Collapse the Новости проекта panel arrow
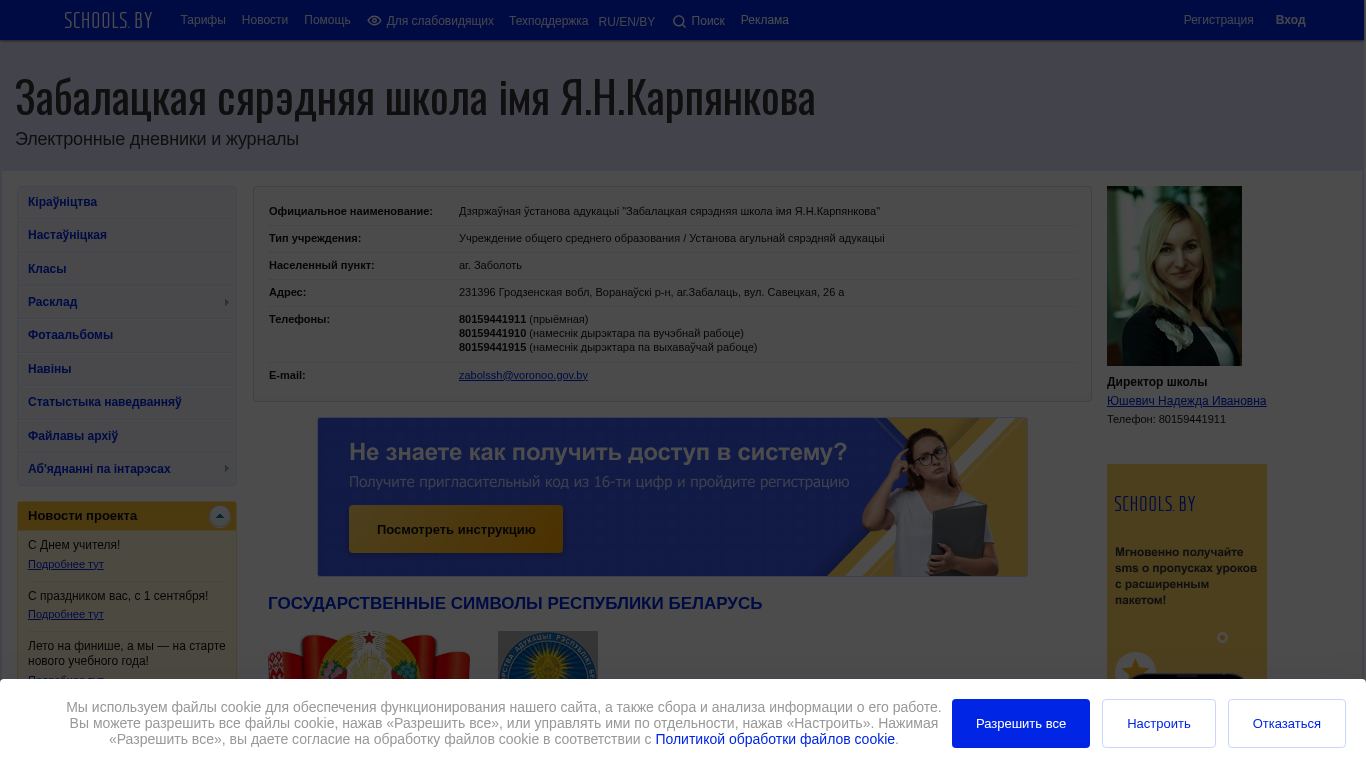Viewport: 1366px width, 768px height. coord(220,516)
